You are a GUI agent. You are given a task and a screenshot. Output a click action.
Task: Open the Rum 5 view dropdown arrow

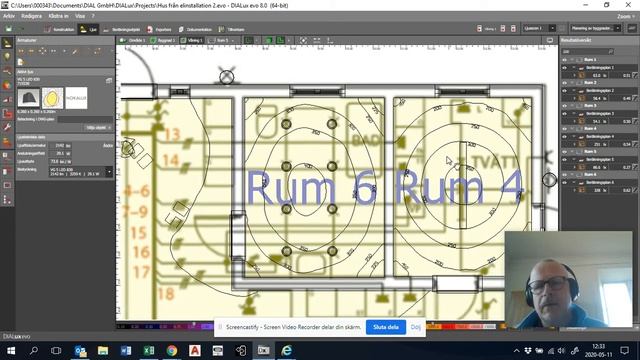click(233, 40)
